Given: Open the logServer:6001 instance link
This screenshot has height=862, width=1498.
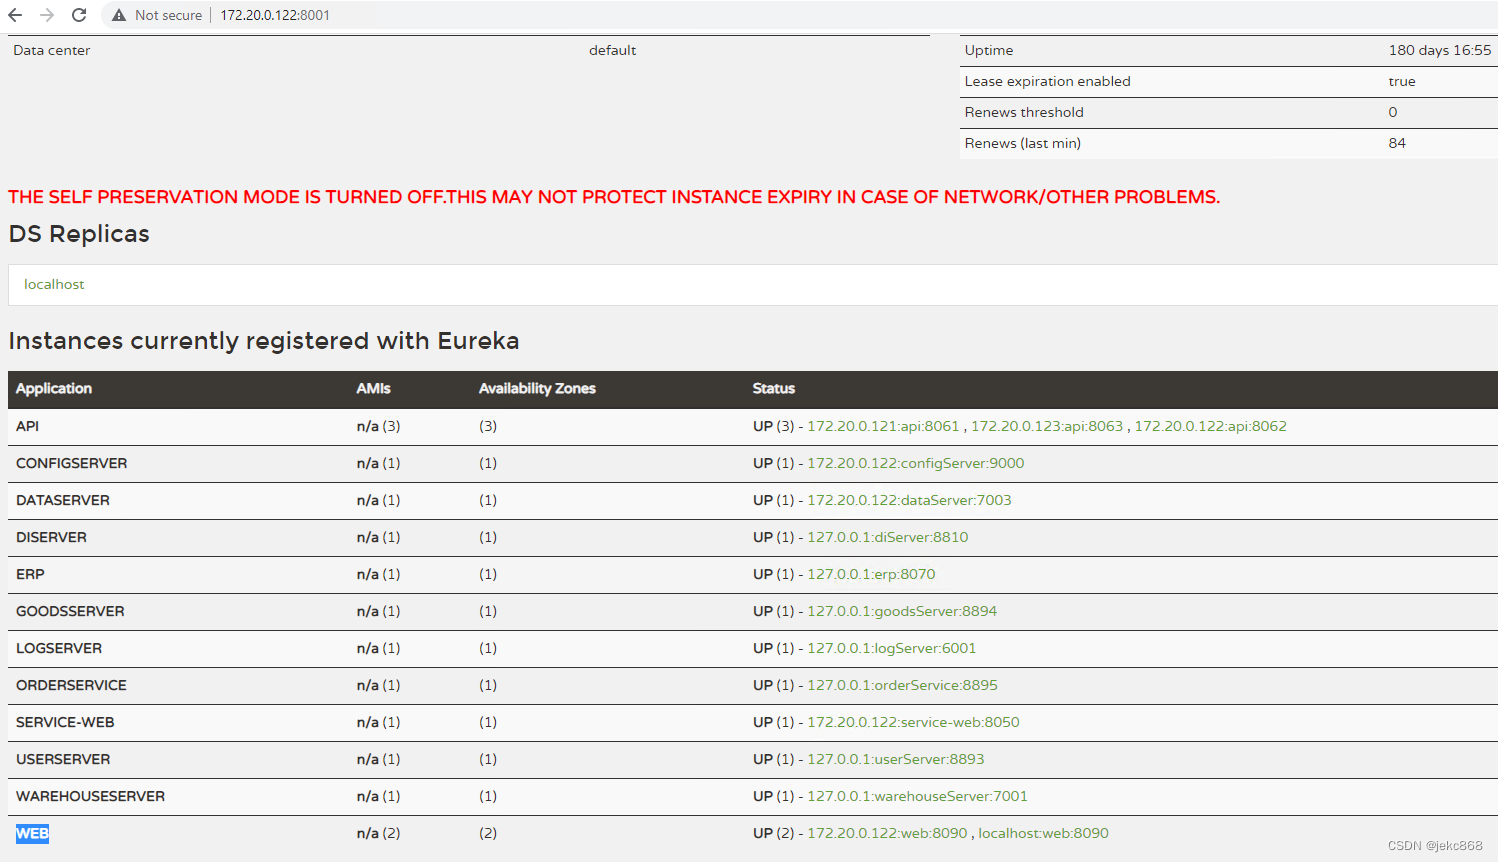Looking at the screenshot, I should pos(891,648).
